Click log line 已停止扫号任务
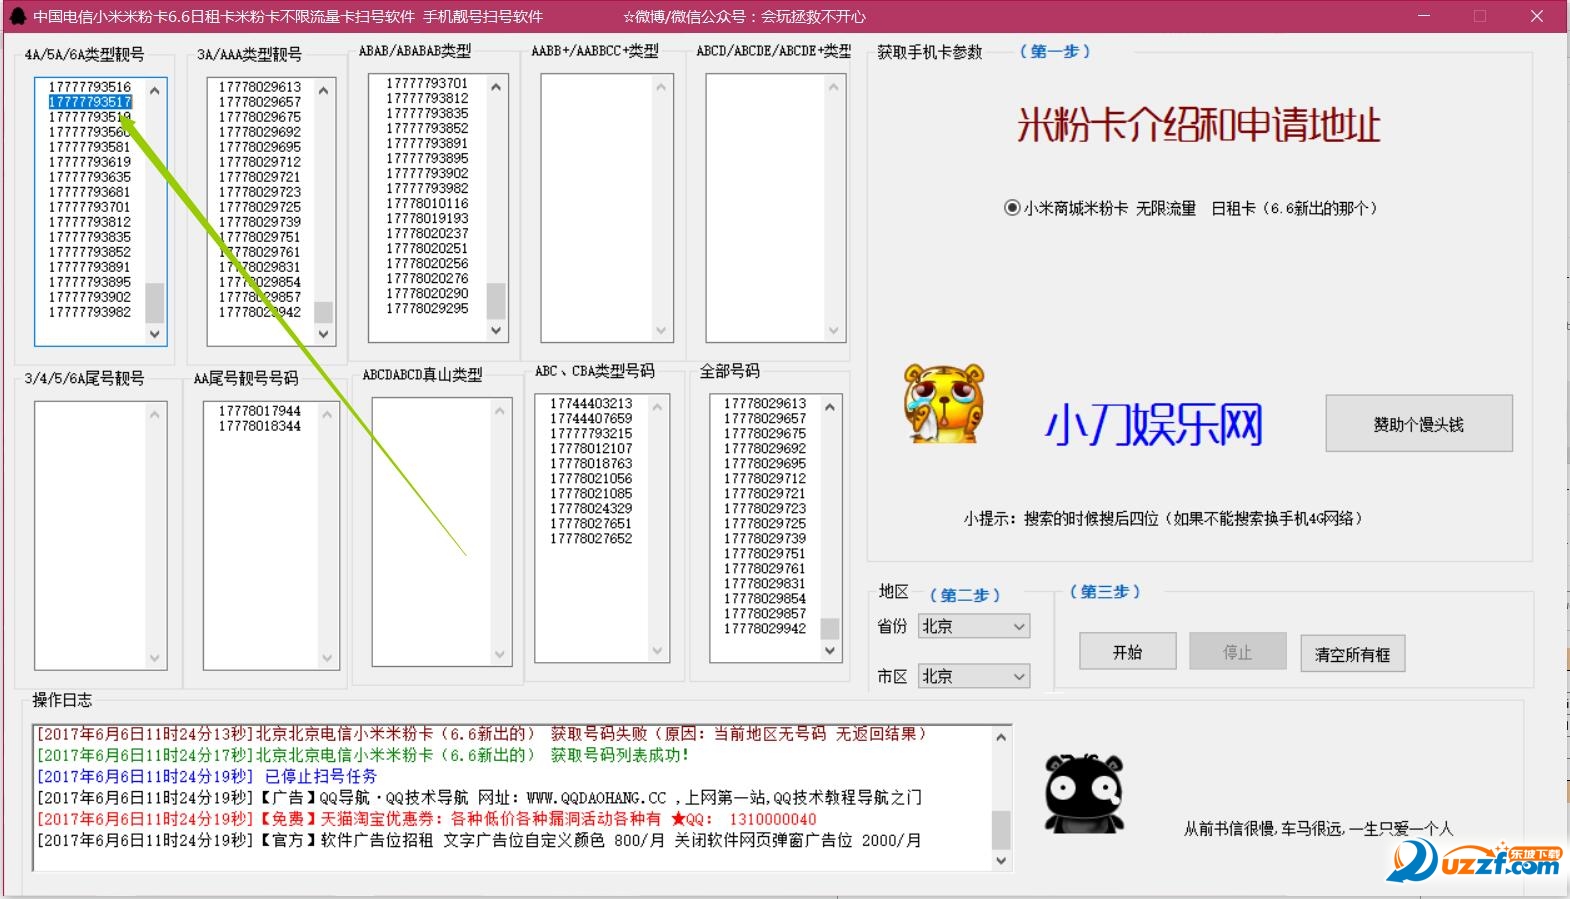Screen dimensions: 1570x899 click(x=207, y=776)
